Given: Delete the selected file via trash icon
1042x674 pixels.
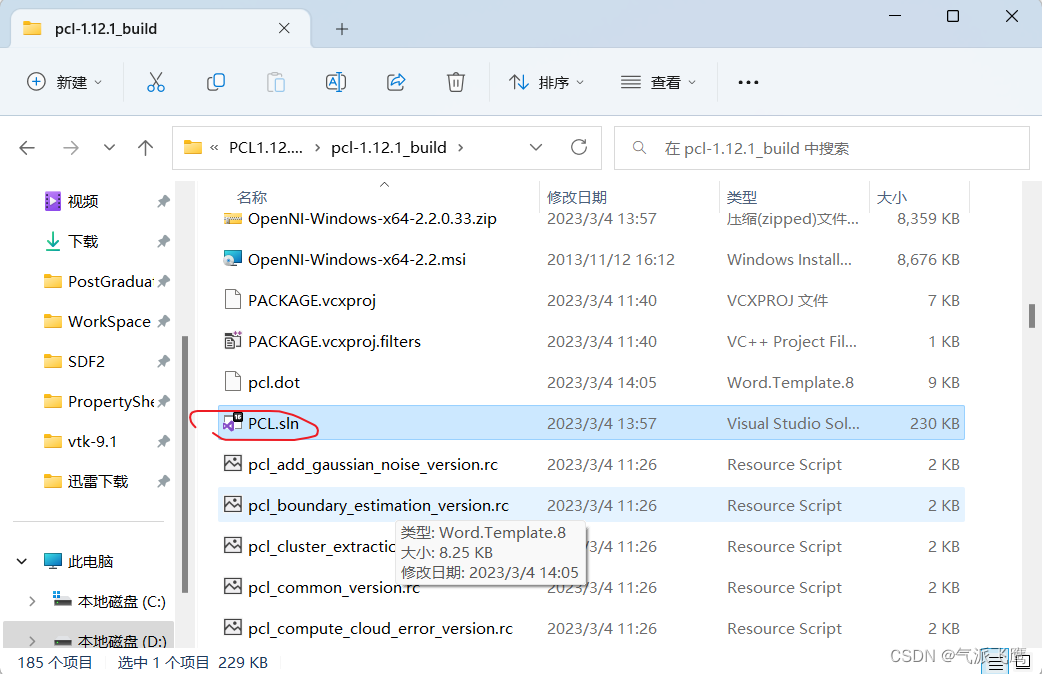Looking at the screenshot, I should click(455, 82).
